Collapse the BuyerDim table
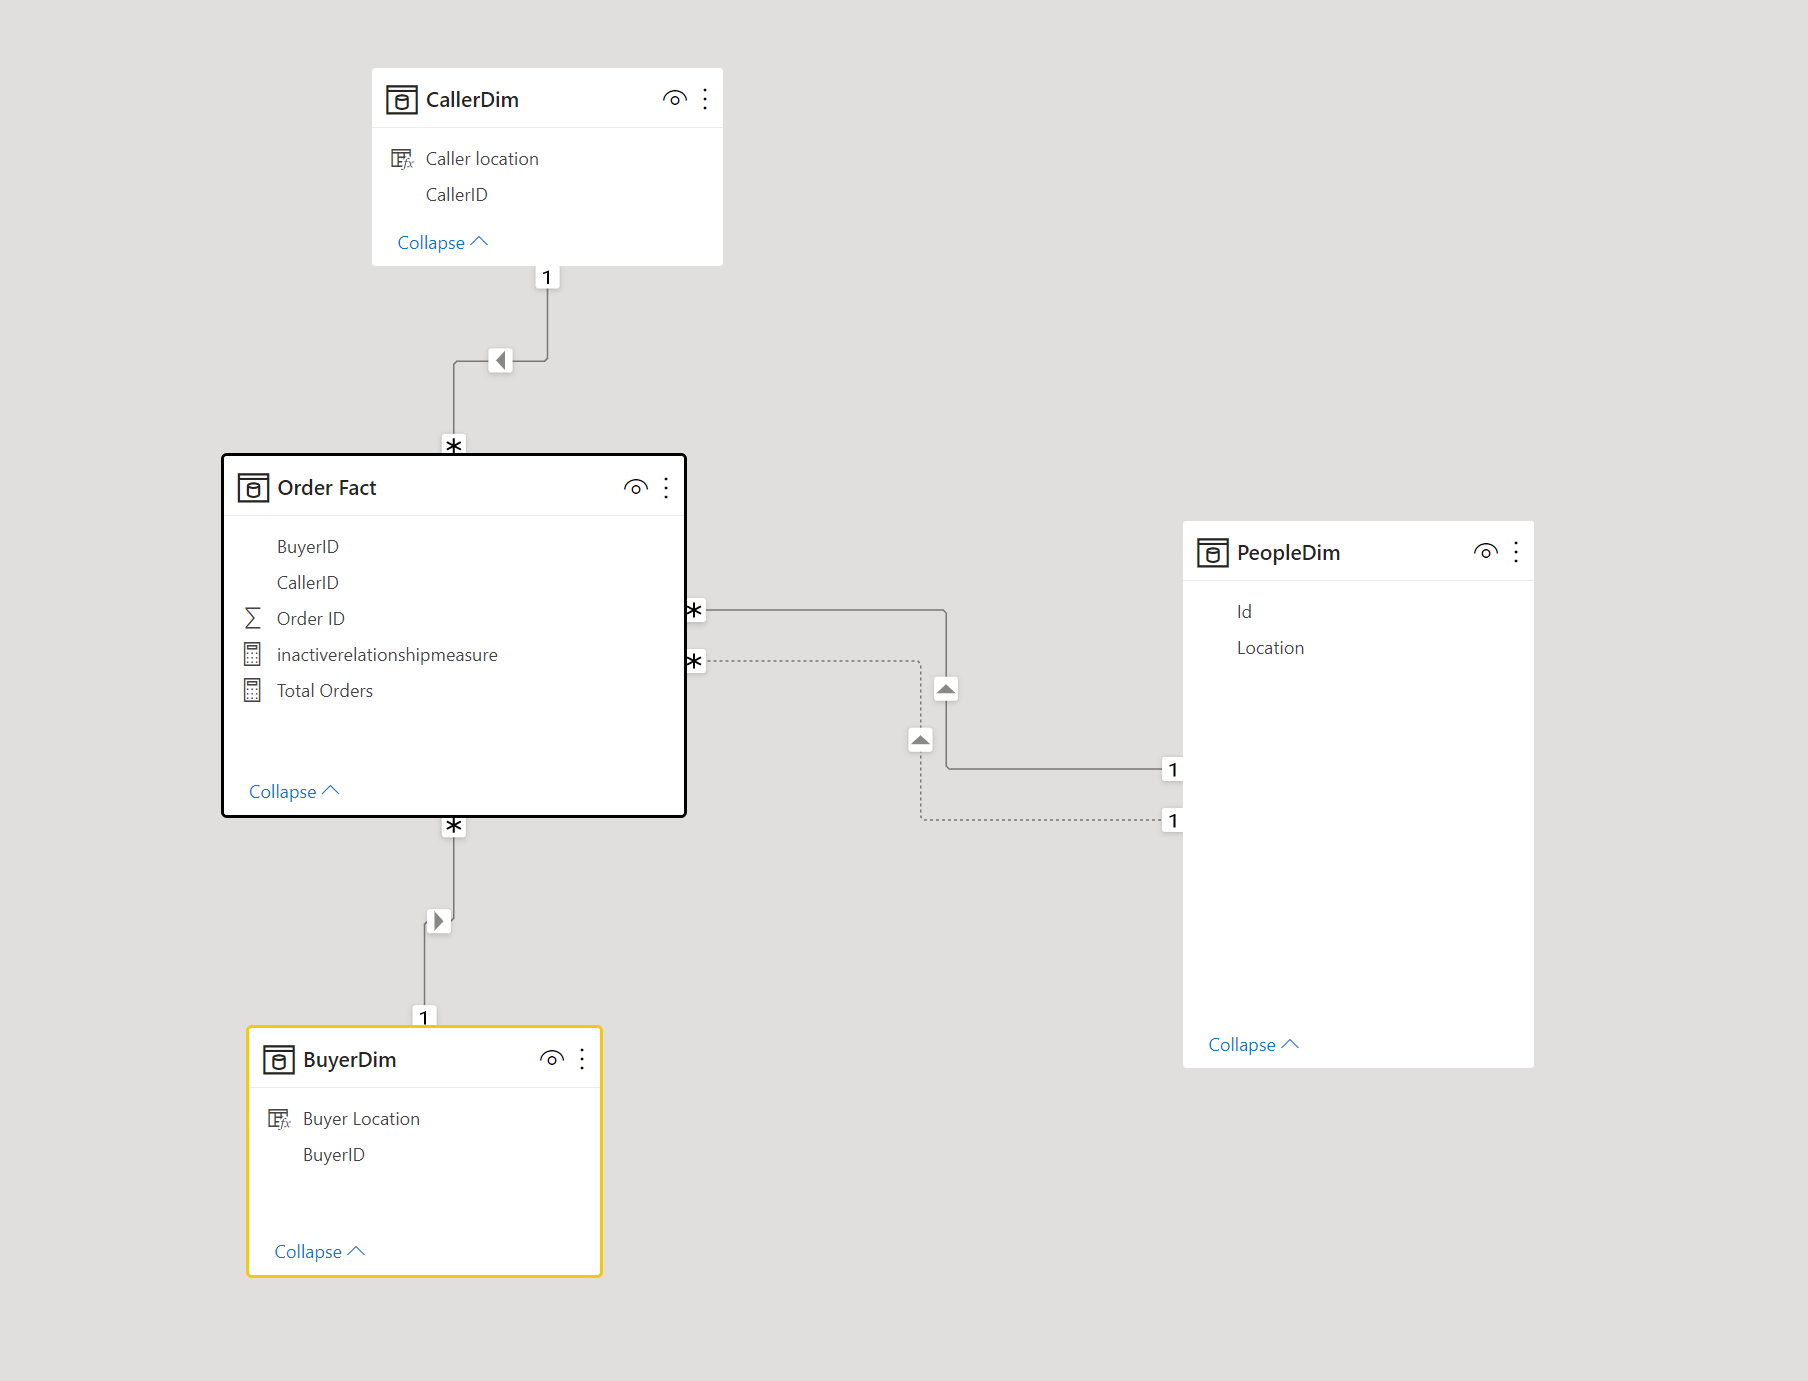The width and height of the screenshot is (1808, 1381). 319,1252
